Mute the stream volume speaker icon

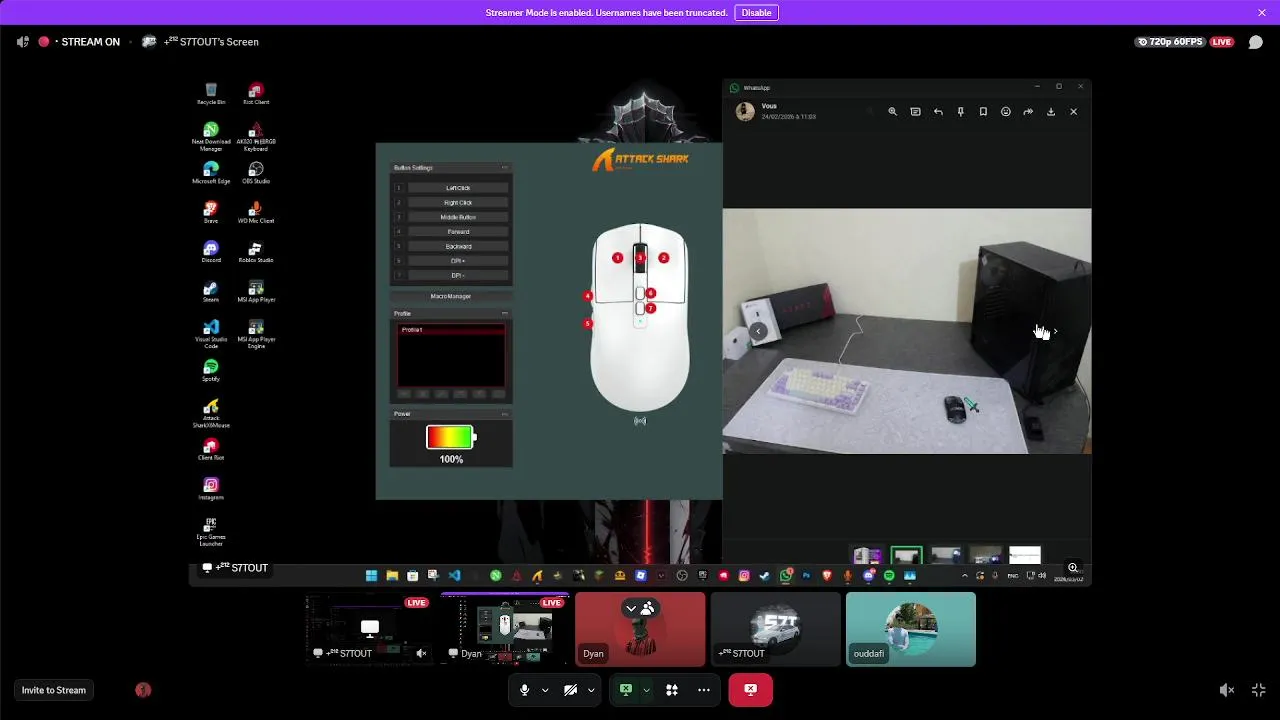pyautogui.click(x=1227, y=690)
